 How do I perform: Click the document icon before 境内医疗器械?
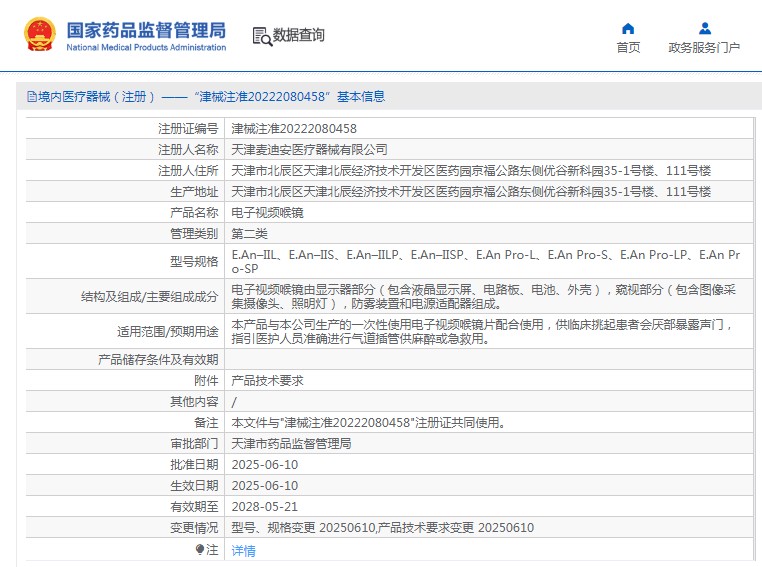31,97
